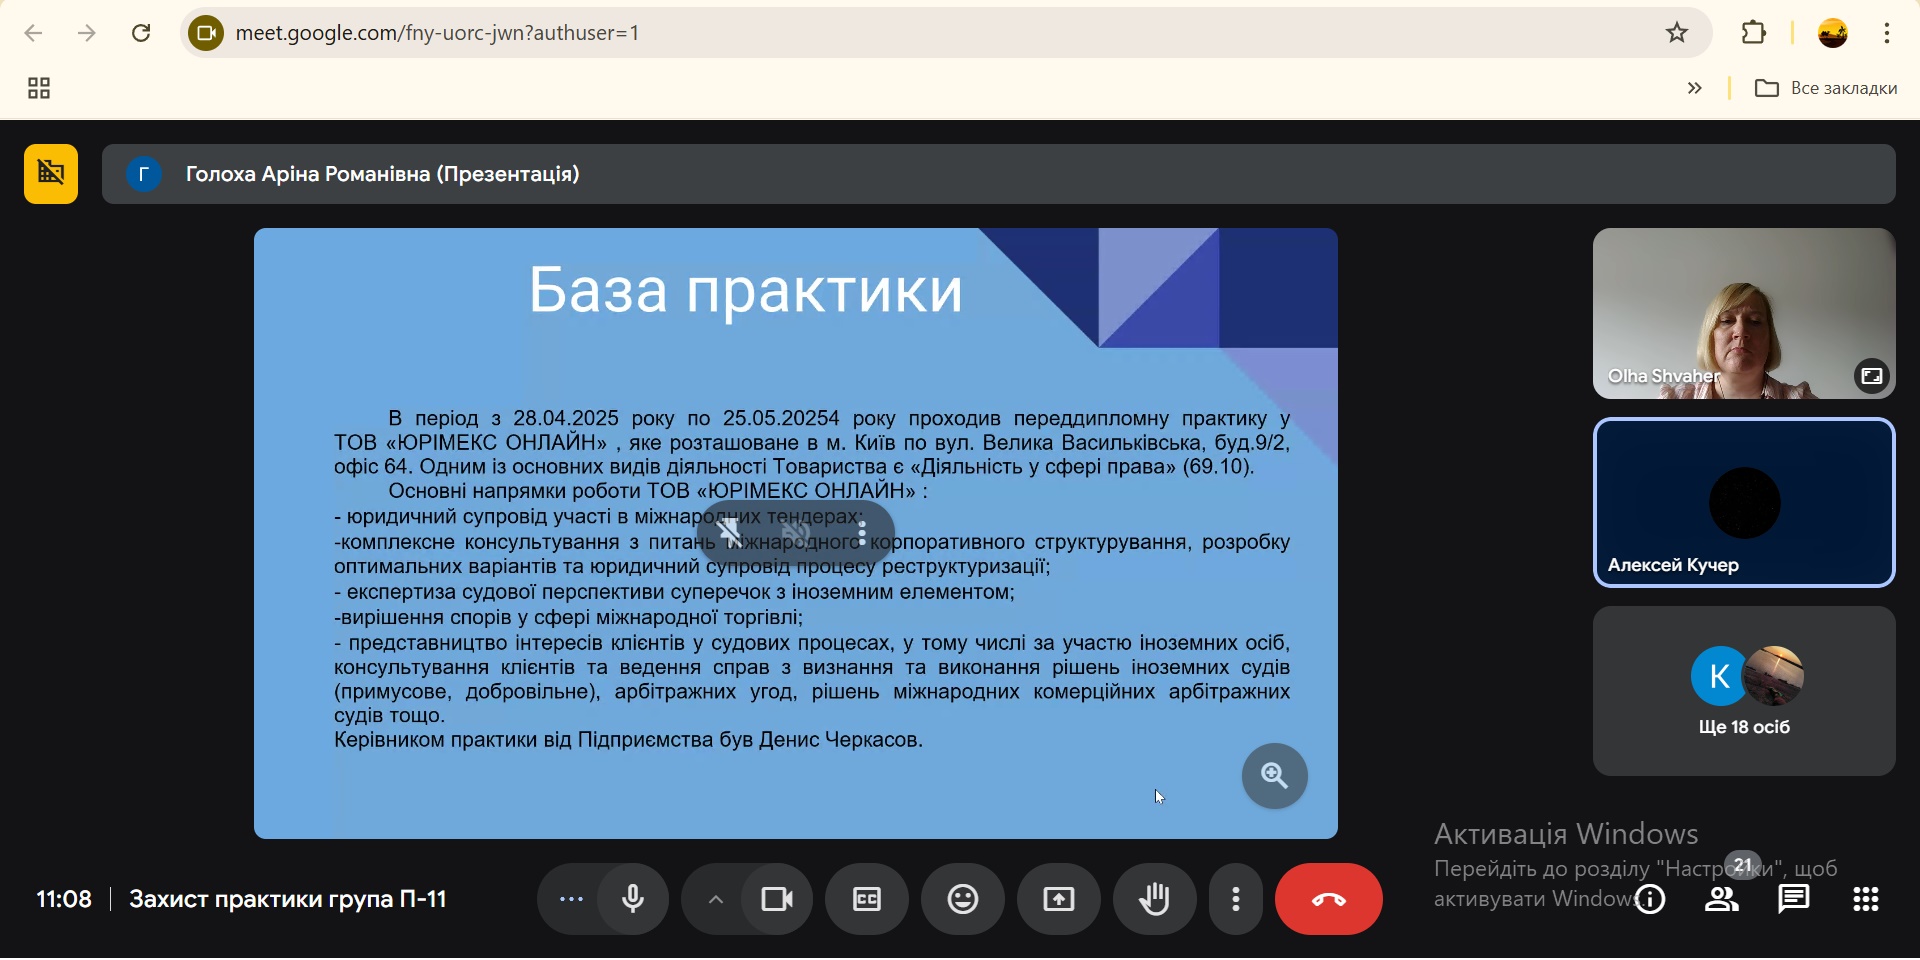Show the Ще 18 осіб participants tile

pos(1744,692)
